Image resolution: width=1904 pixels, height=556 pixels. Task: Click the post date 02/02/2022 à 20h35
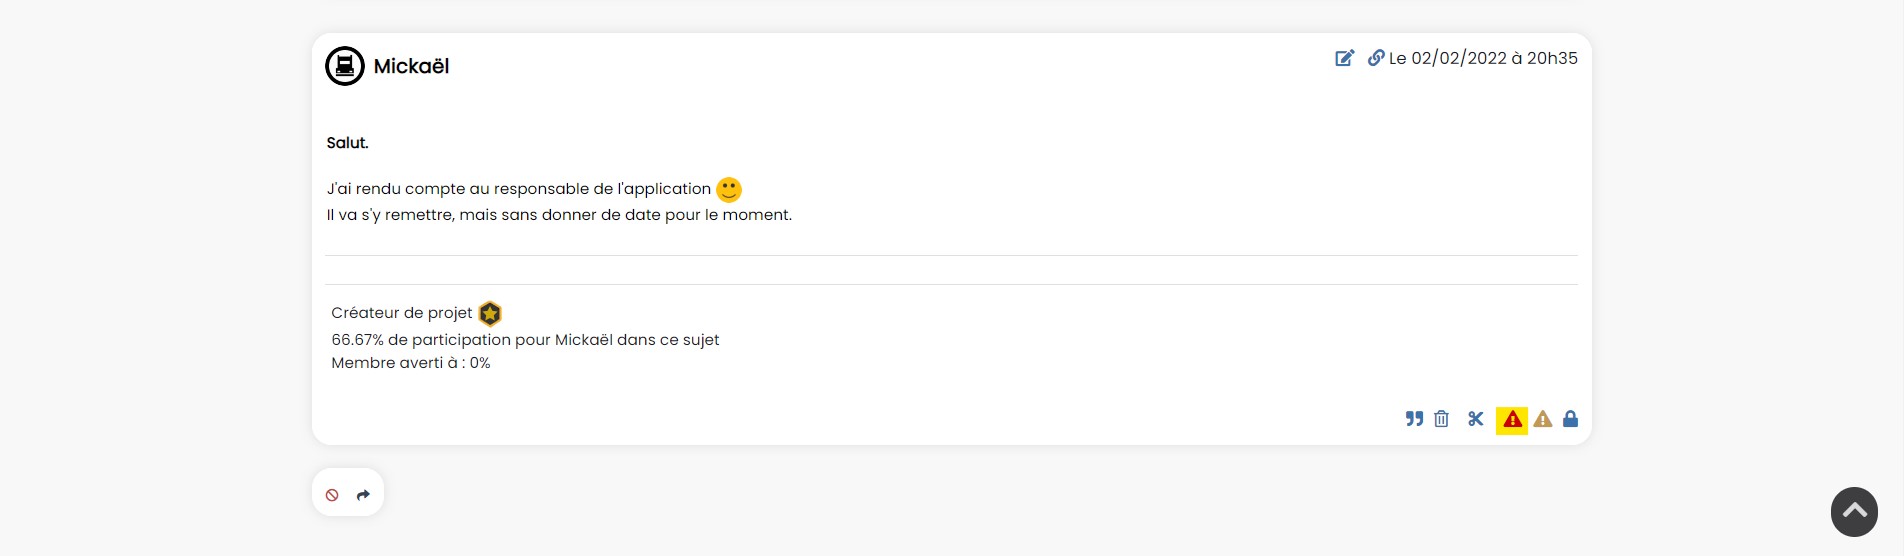click(1483, 58)
